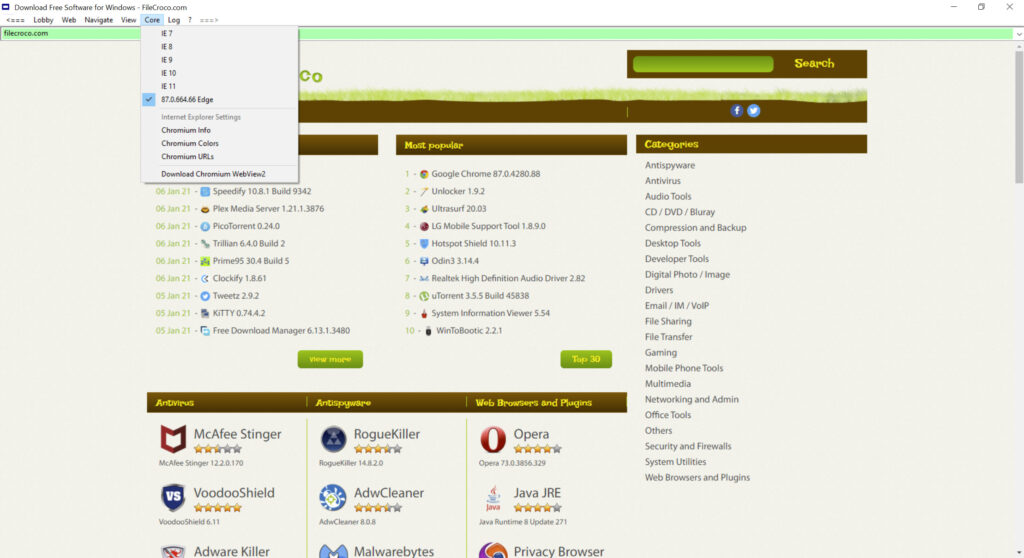Click the VoodooShield logo
The width and height of the screenshot is (1024, 558).
pyautogui.click(x=173, y=497)
